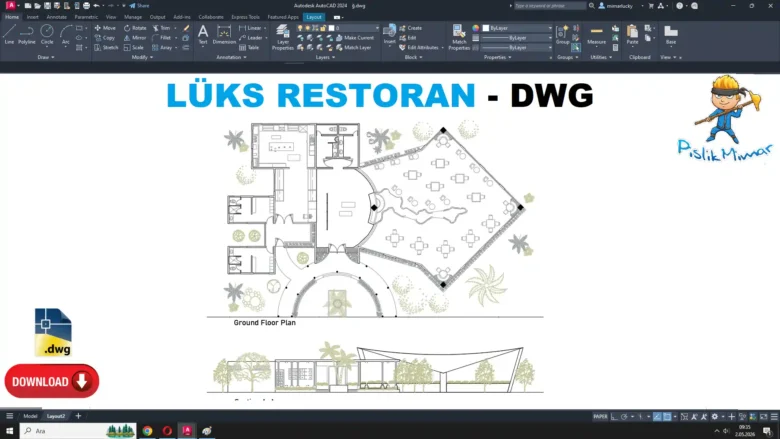Activate the Copy tool
This screenshot has width=780, height=439.
[x=105, y=38]
